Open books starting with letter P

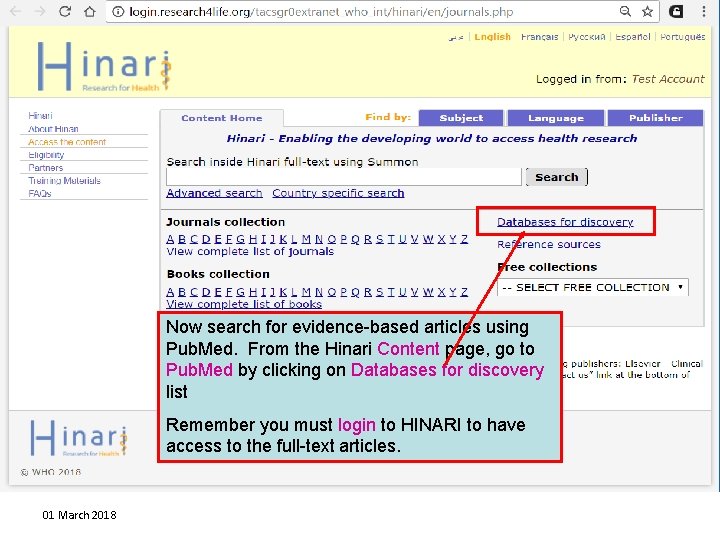[343, 292]
